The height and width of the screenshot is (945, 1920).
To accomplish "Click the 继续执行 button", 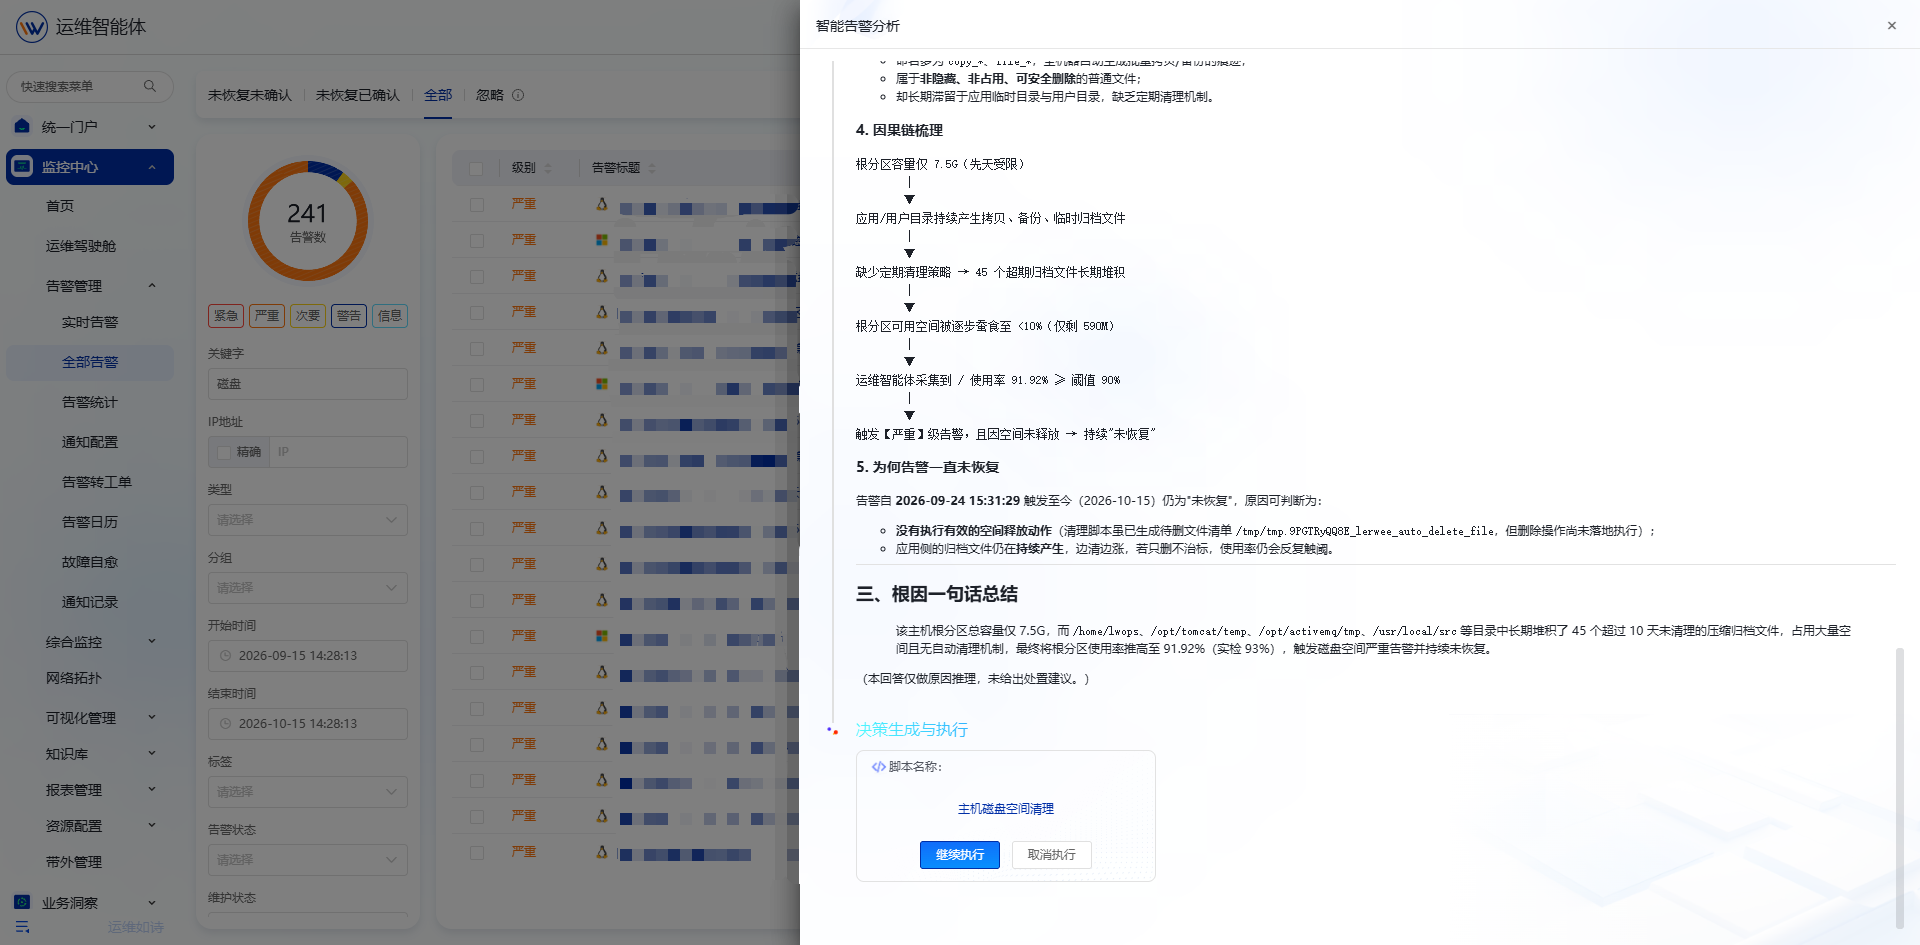I will point(960,855).
